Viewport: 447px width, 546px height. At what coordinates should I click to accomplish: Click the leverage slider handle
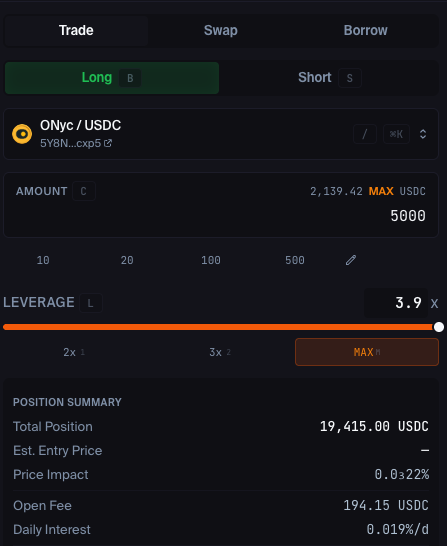pos(439,327)
